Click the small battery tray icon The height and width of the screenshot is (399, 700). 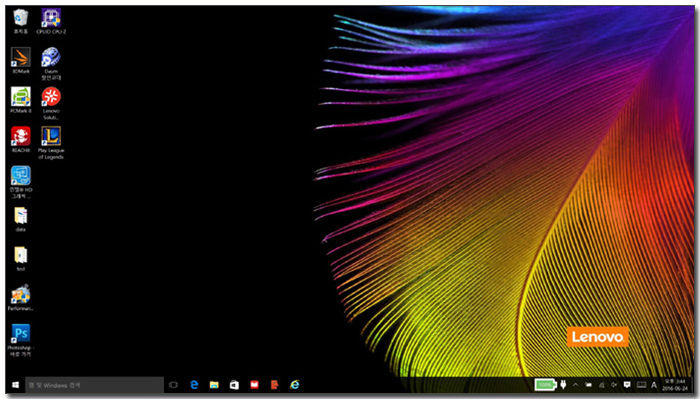click(x=588, y=385)
